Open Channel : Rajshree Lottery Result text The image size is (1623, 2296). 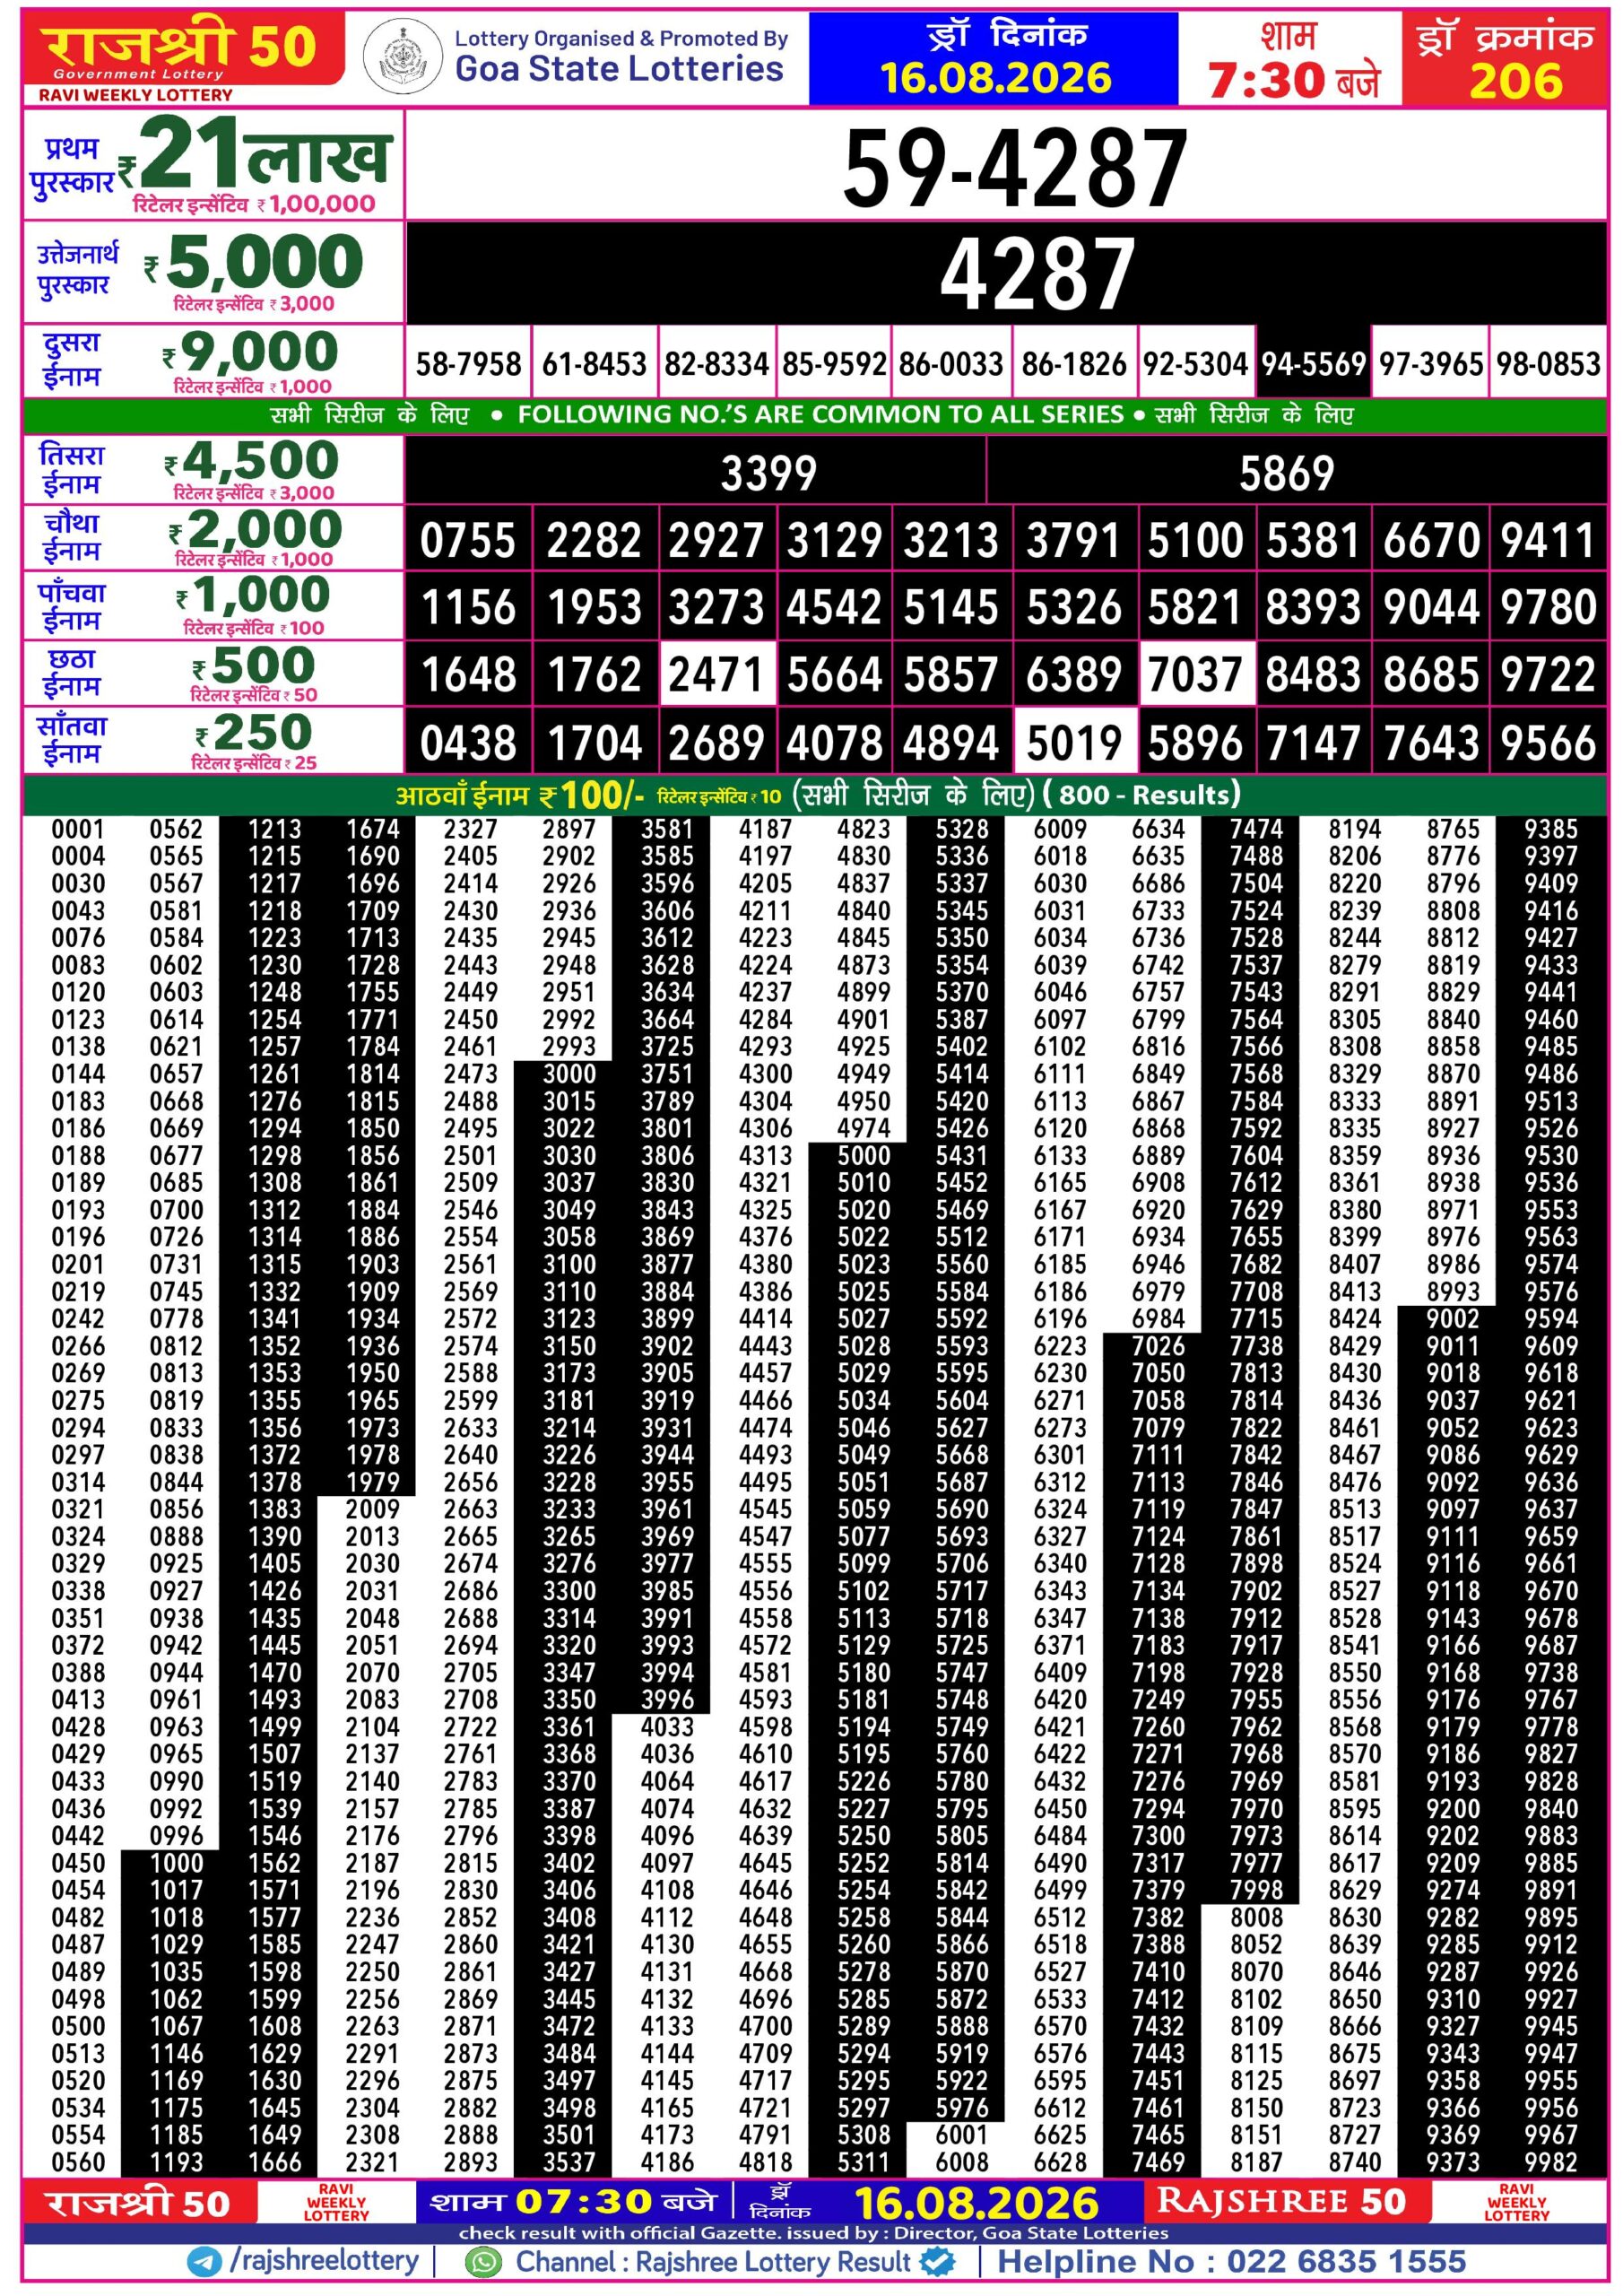pyautogui.click(x=712, y=2262)
